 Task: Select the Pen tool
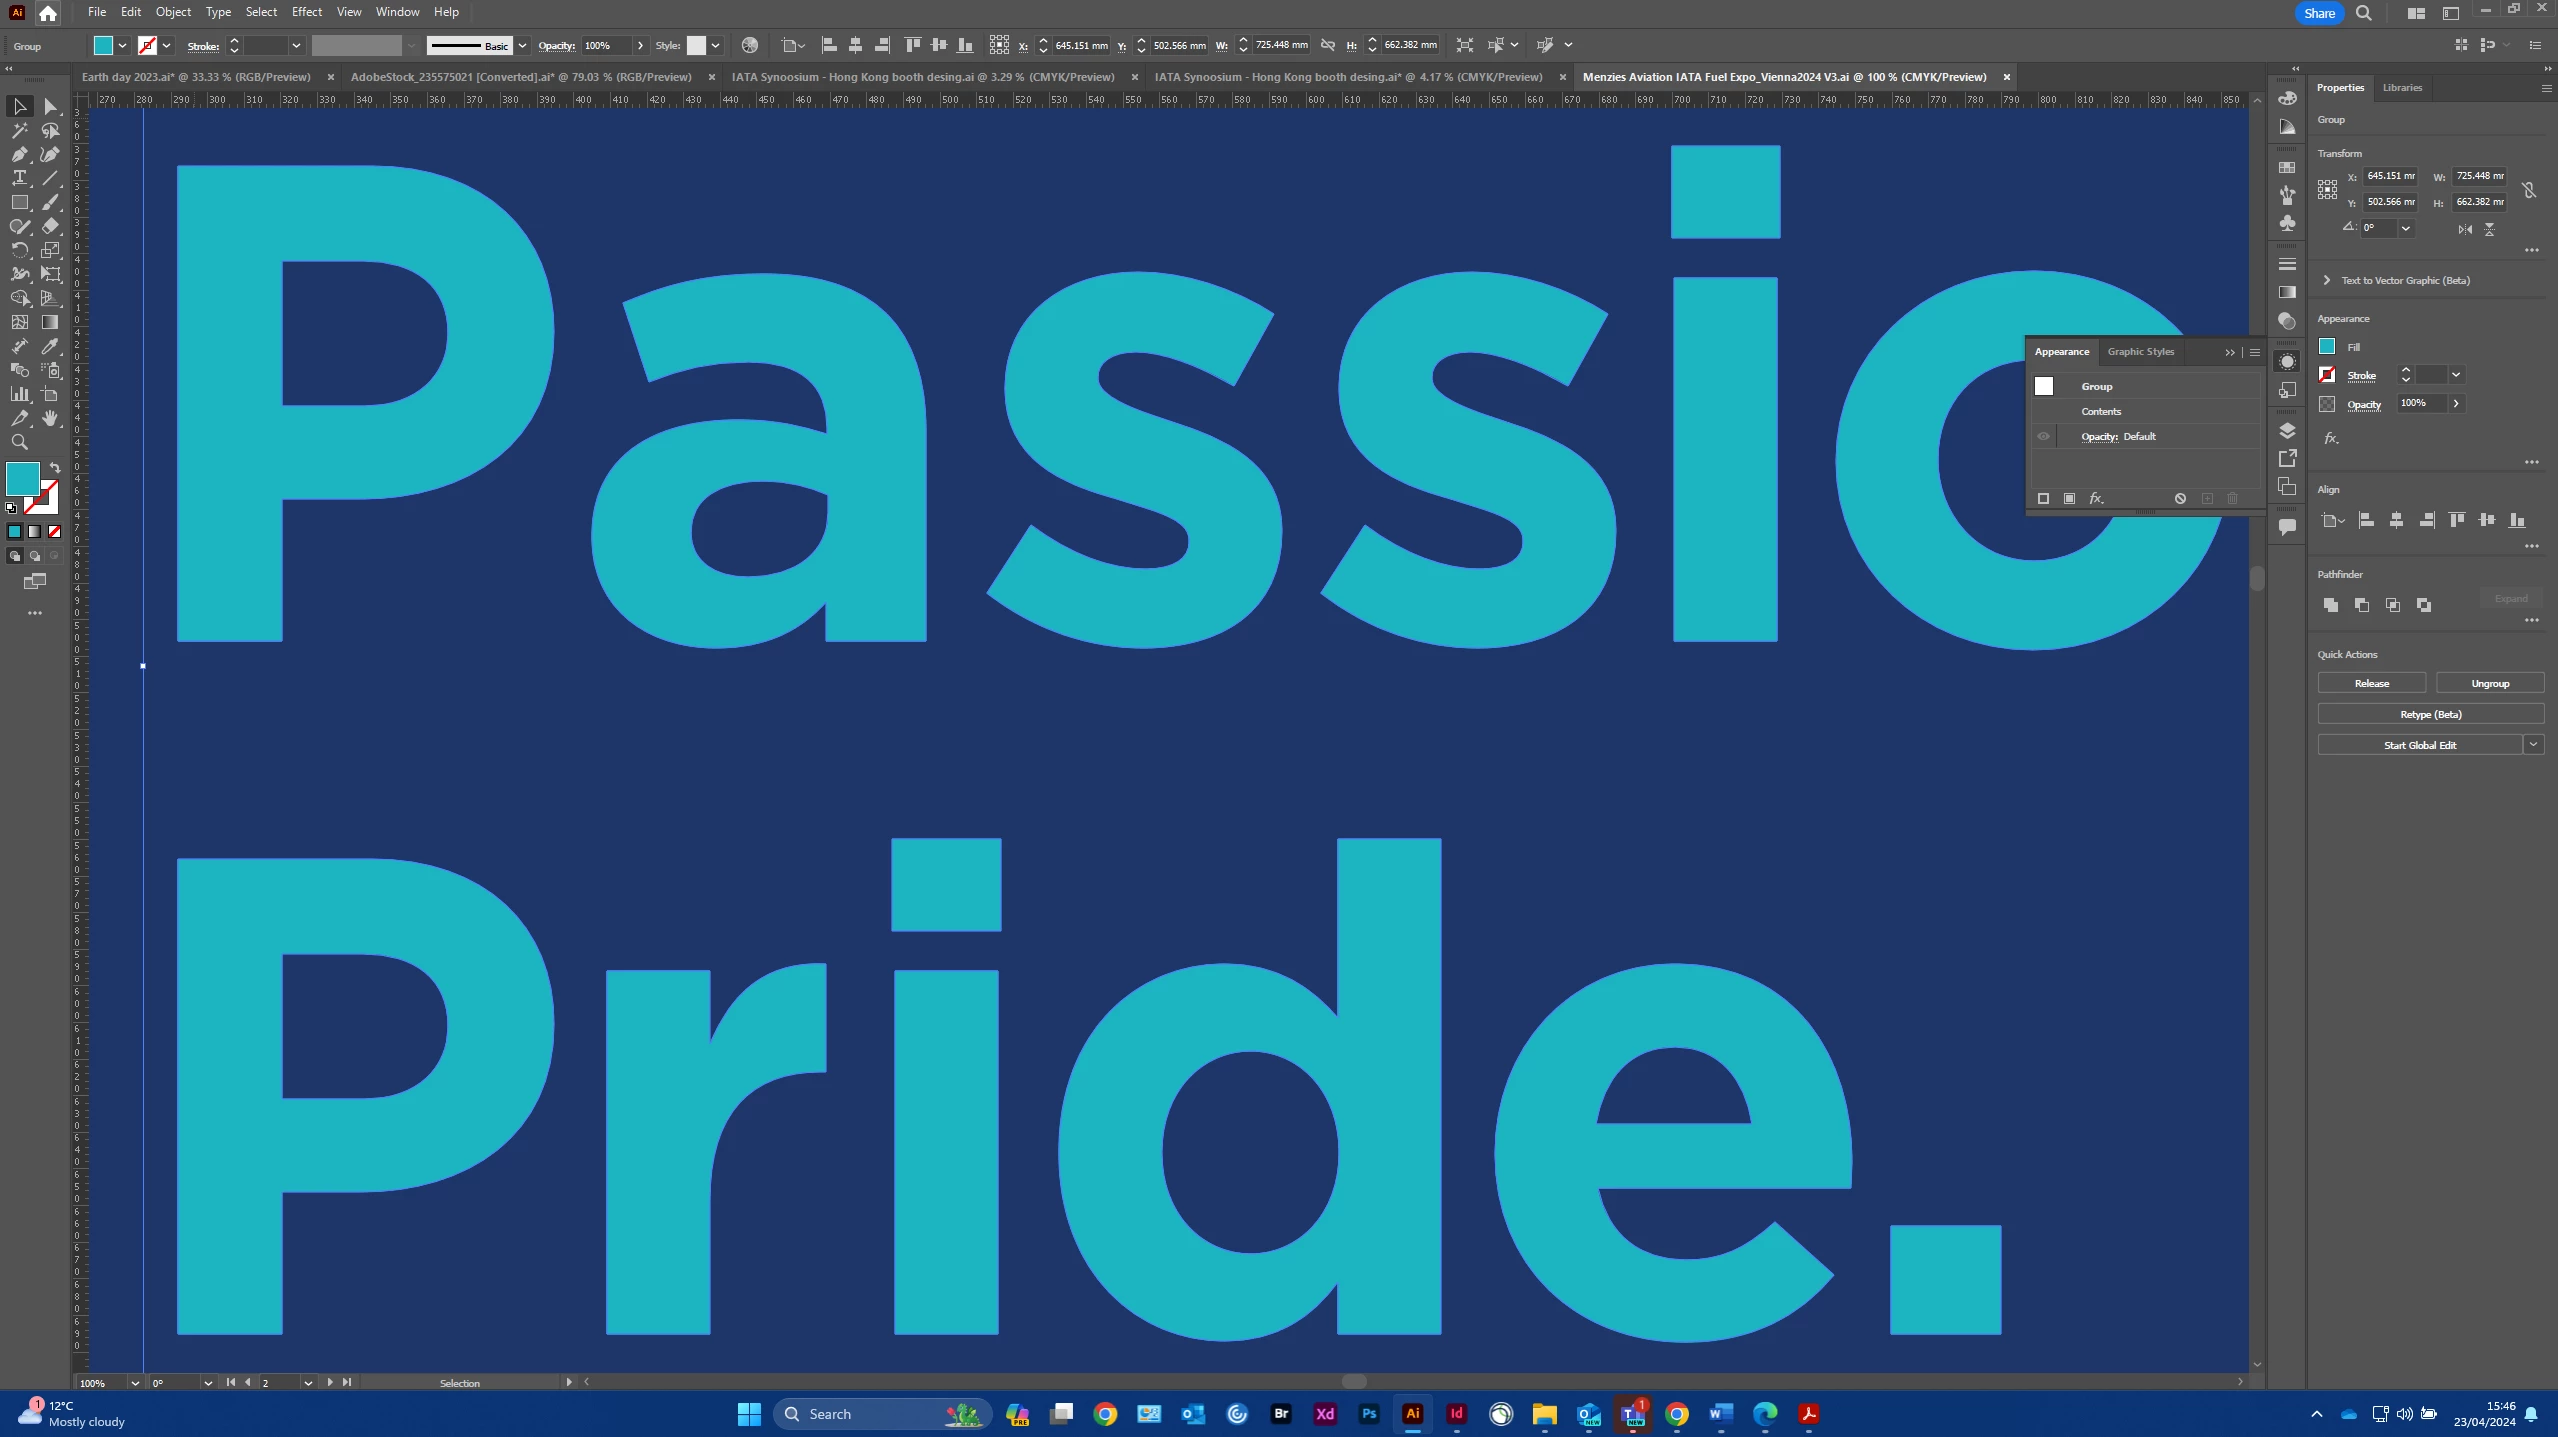[x=19, y=154]
